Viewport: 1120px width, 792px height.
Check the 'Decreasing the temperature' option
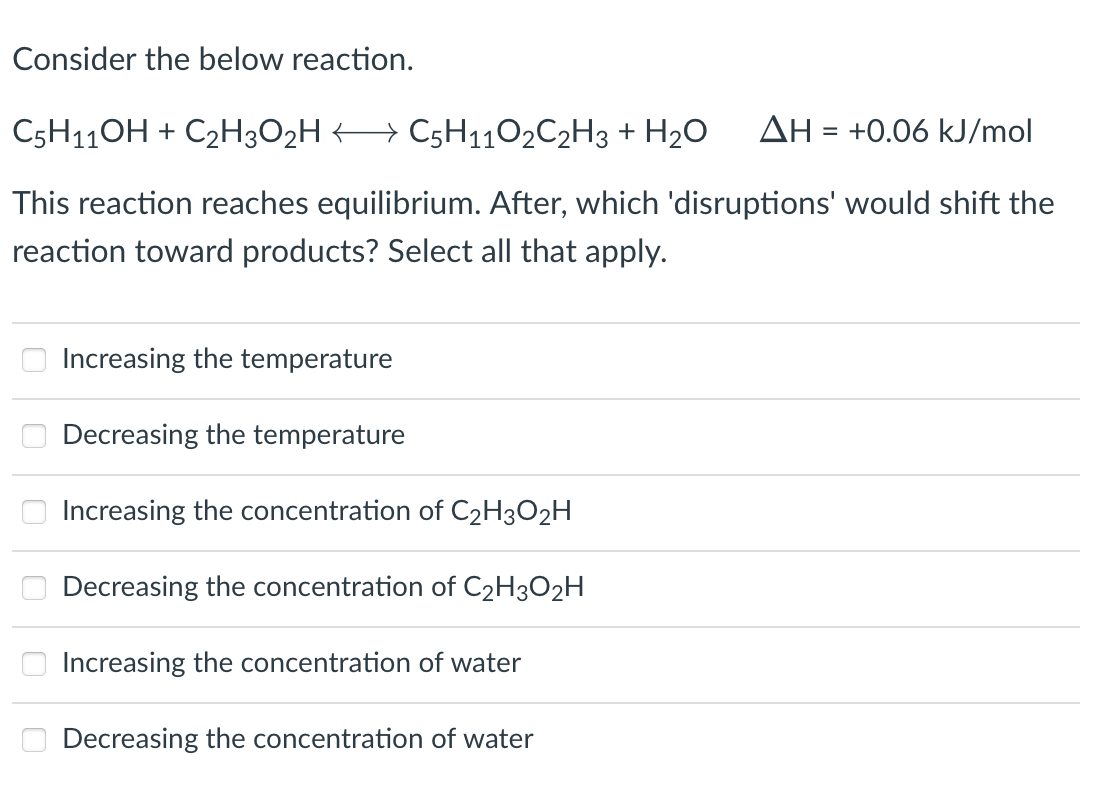coord(34,435)
